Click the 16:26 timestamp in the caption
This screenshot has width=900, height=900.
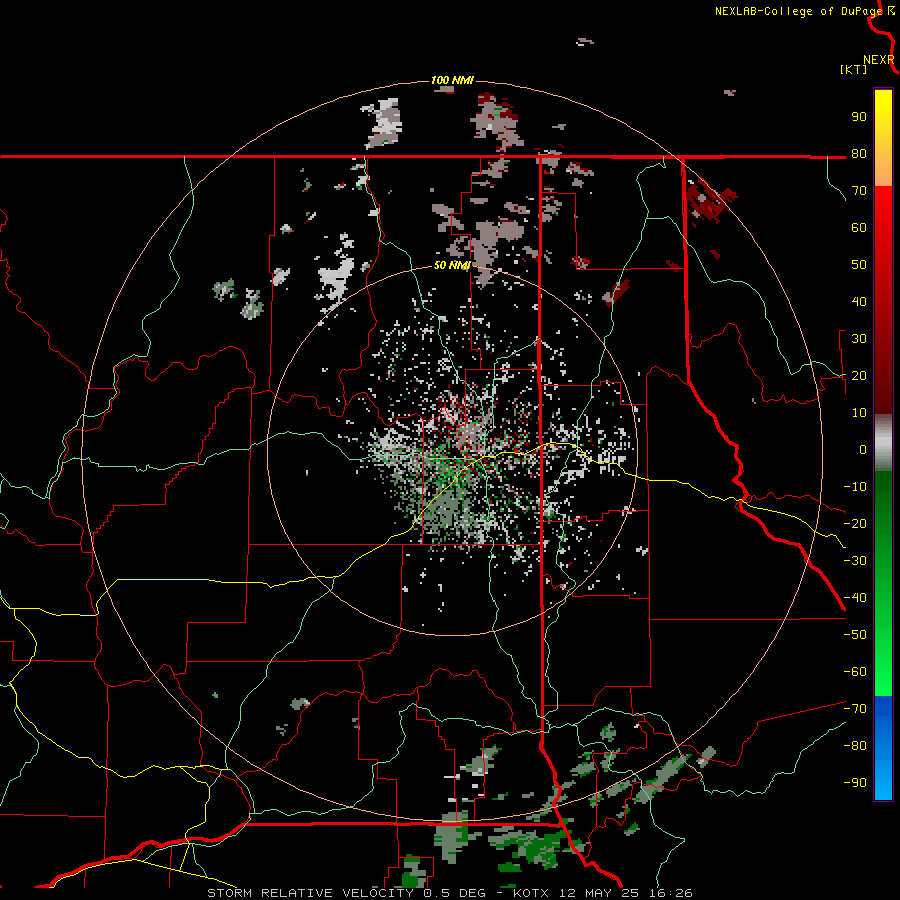tap(670, 893)
